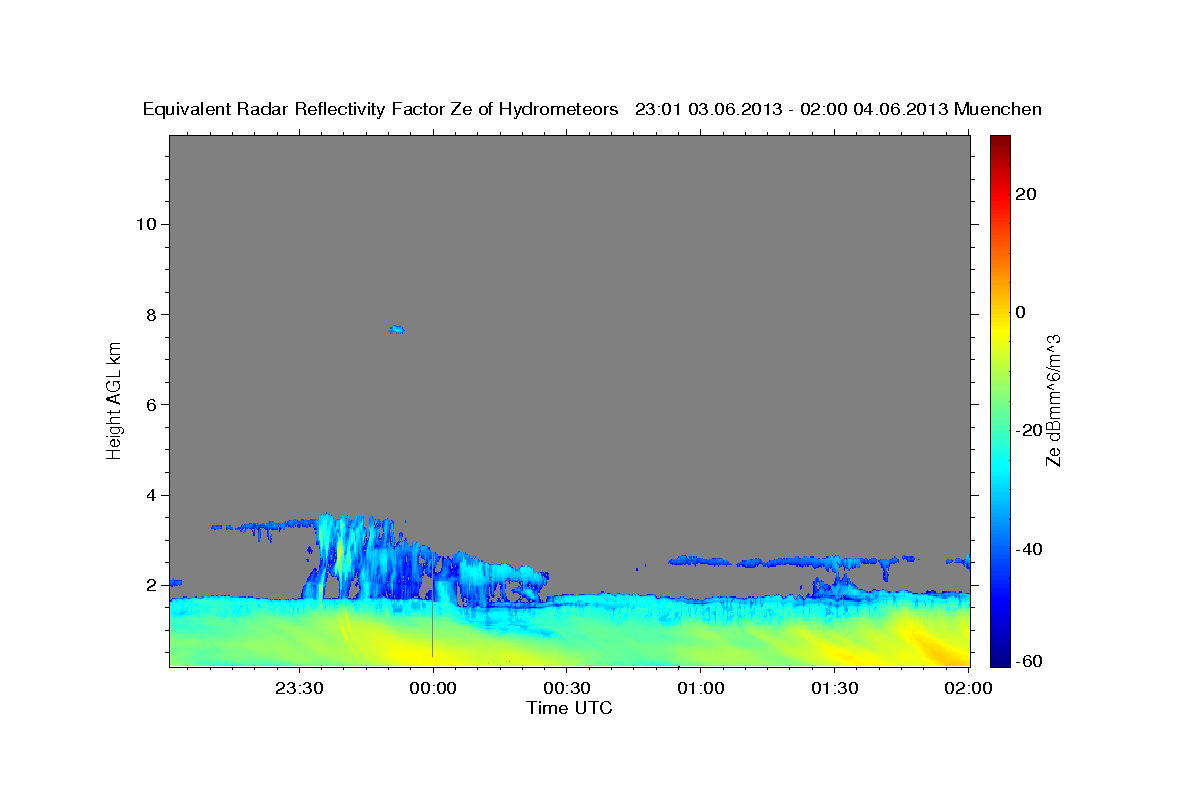The image size is (1200, 800).
Task: Click the height axis label '10'
Action: click(146, 224)
